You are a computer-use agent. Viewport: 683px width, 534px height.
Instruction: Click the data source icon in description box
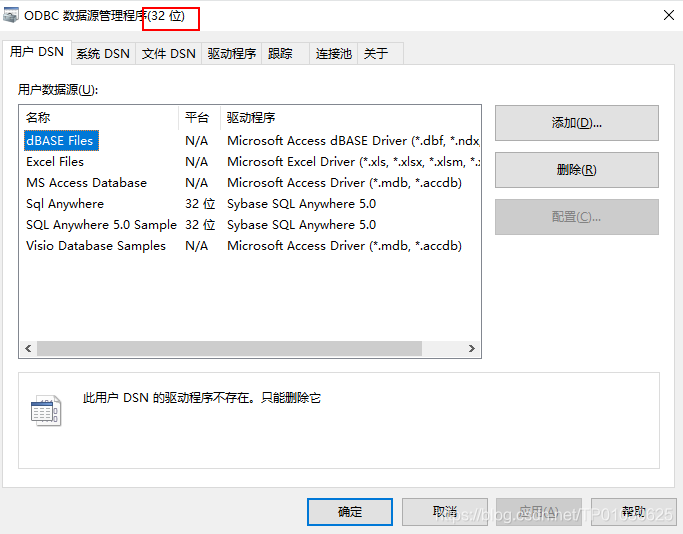click(x=46, y=410)
